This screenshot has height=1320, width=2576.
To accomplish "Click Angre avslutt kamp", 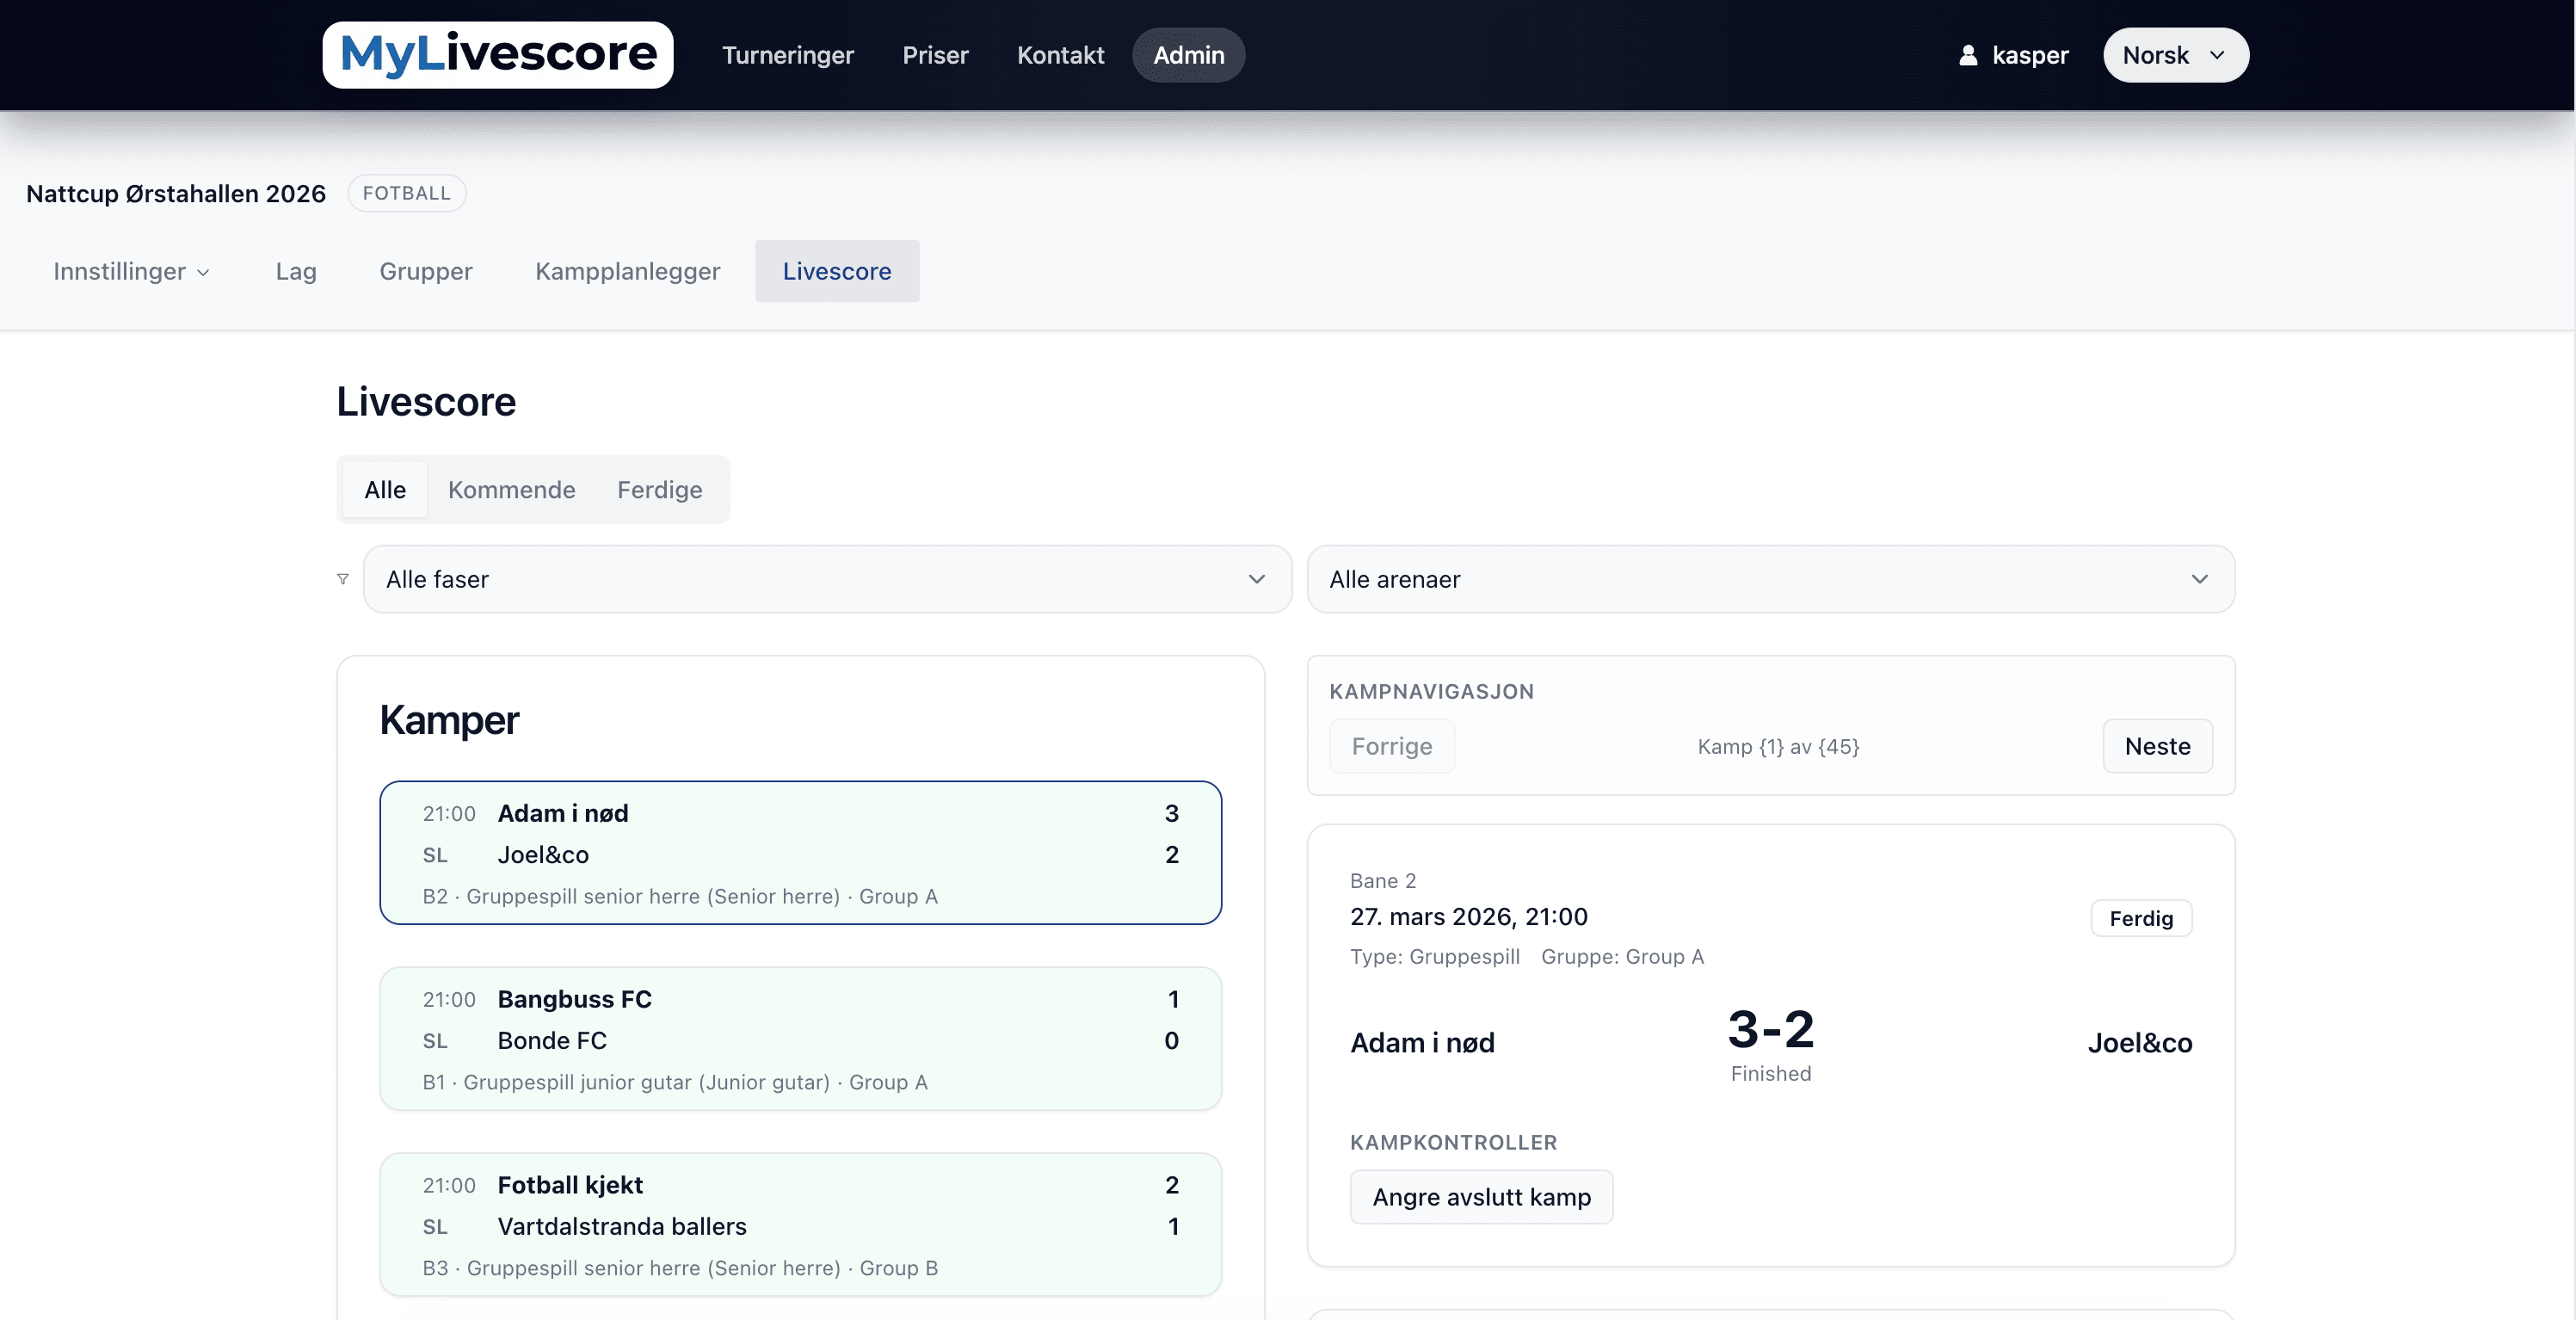I will coord(1481,1196).
